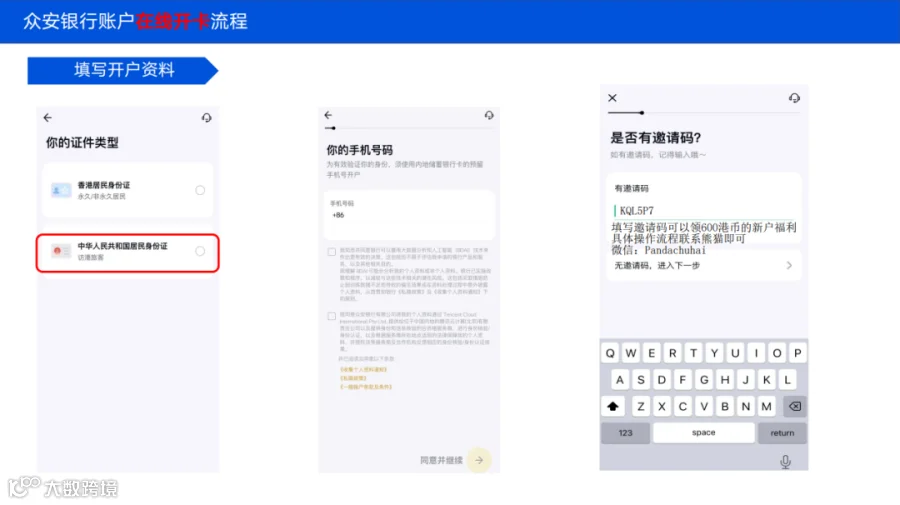
Task: Tap the L key on keyboard
Action: [788, 380]
